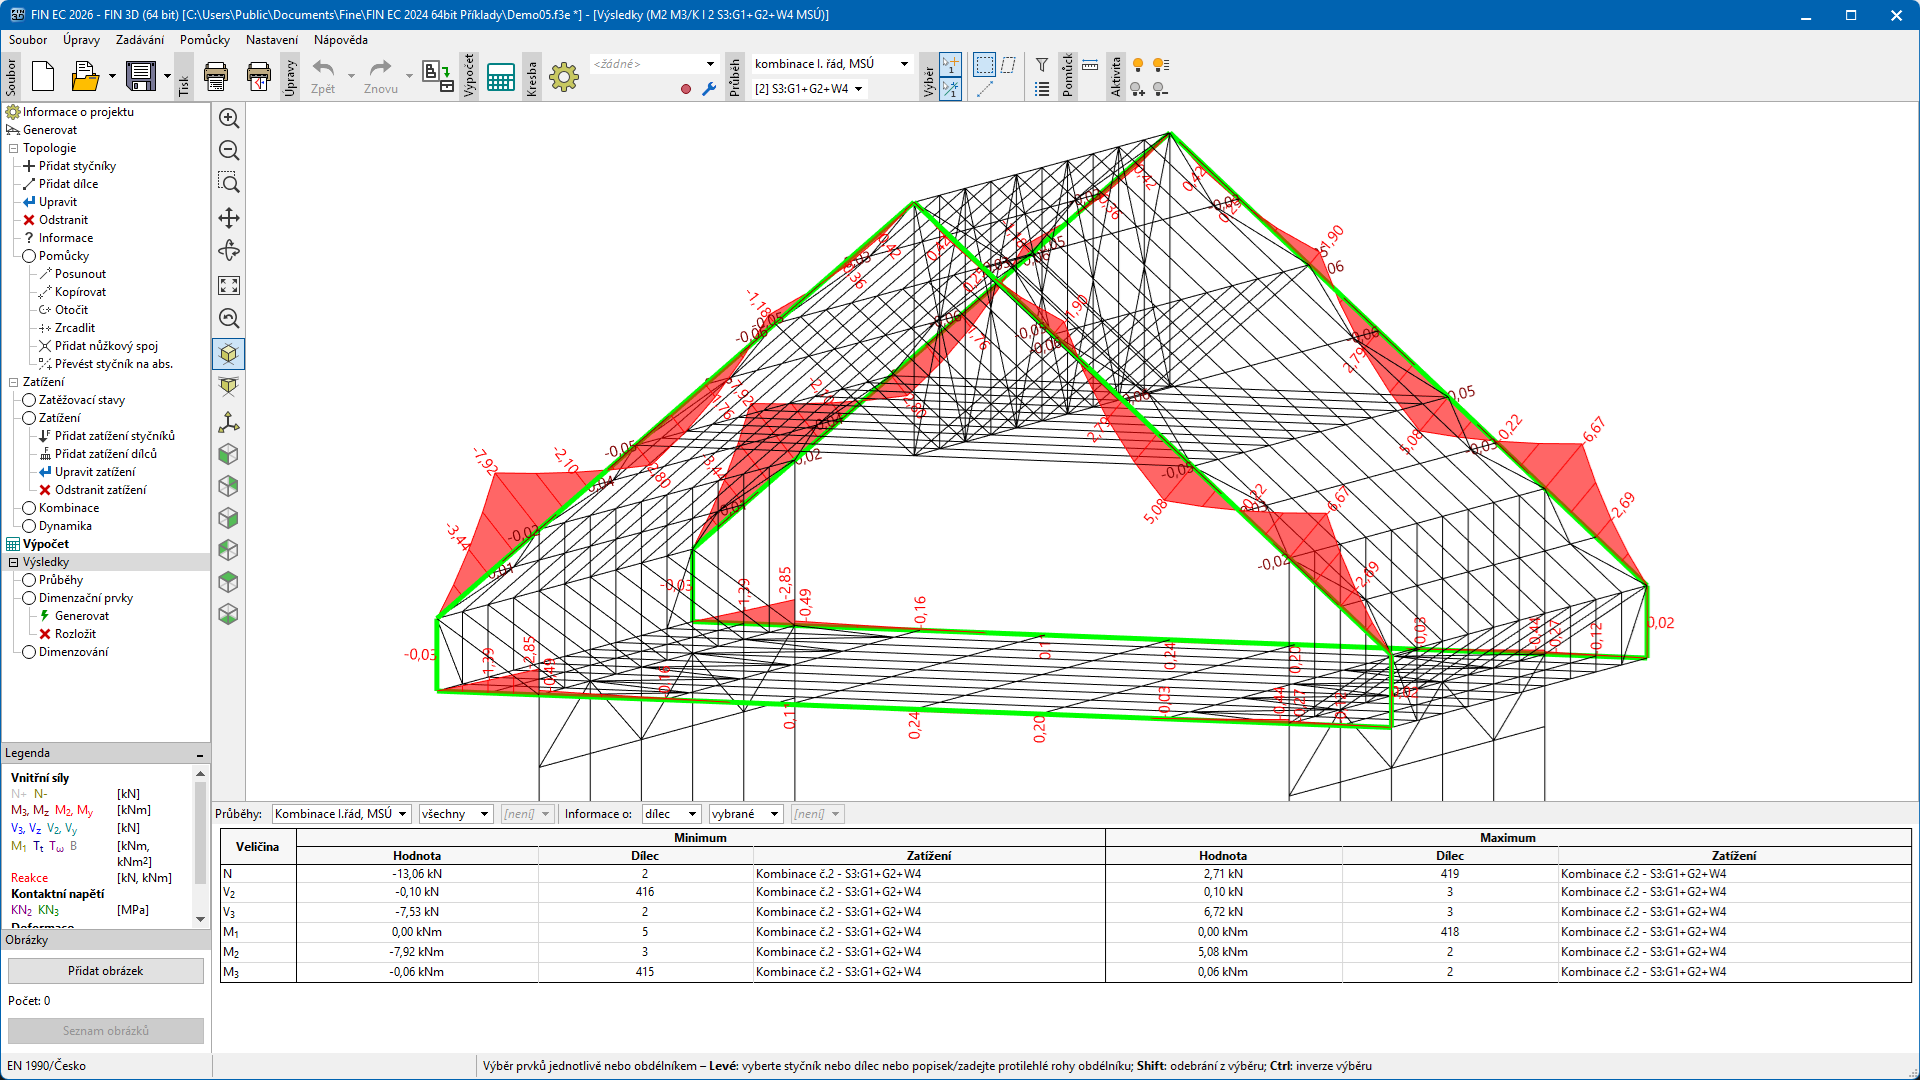This screenshot has width=1920, height=1080.
Task: Select the Dimenzování radio option
Action: [29, 652]
